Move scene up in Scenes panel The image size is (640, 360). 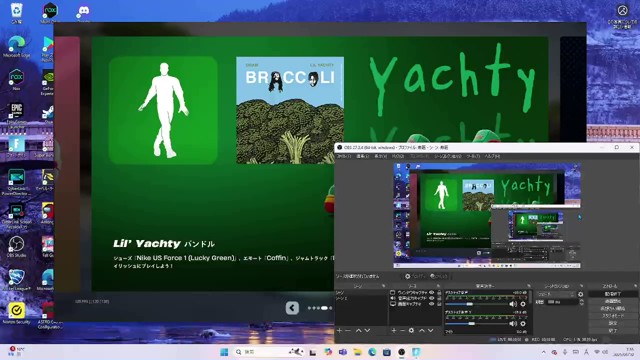point(358,330)
